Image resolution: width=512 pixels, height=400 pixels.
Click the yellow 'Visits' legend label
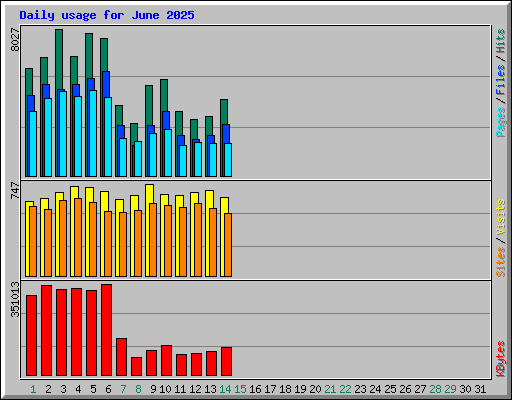coord(501,217)
